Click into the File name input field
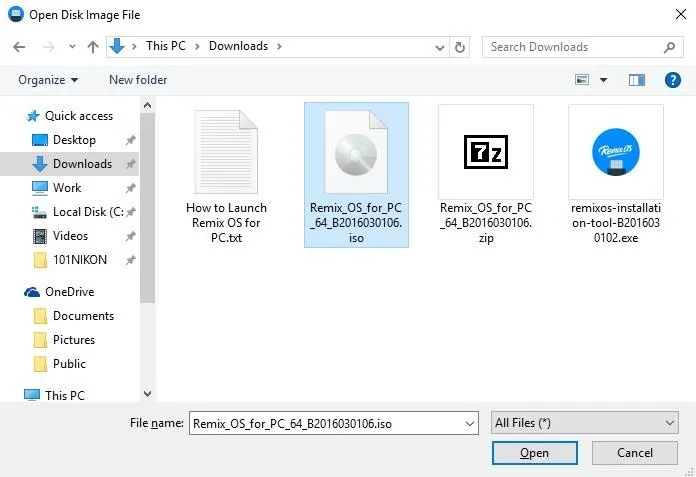The width and height of the screenshot is (696, 477). (327, 423)
